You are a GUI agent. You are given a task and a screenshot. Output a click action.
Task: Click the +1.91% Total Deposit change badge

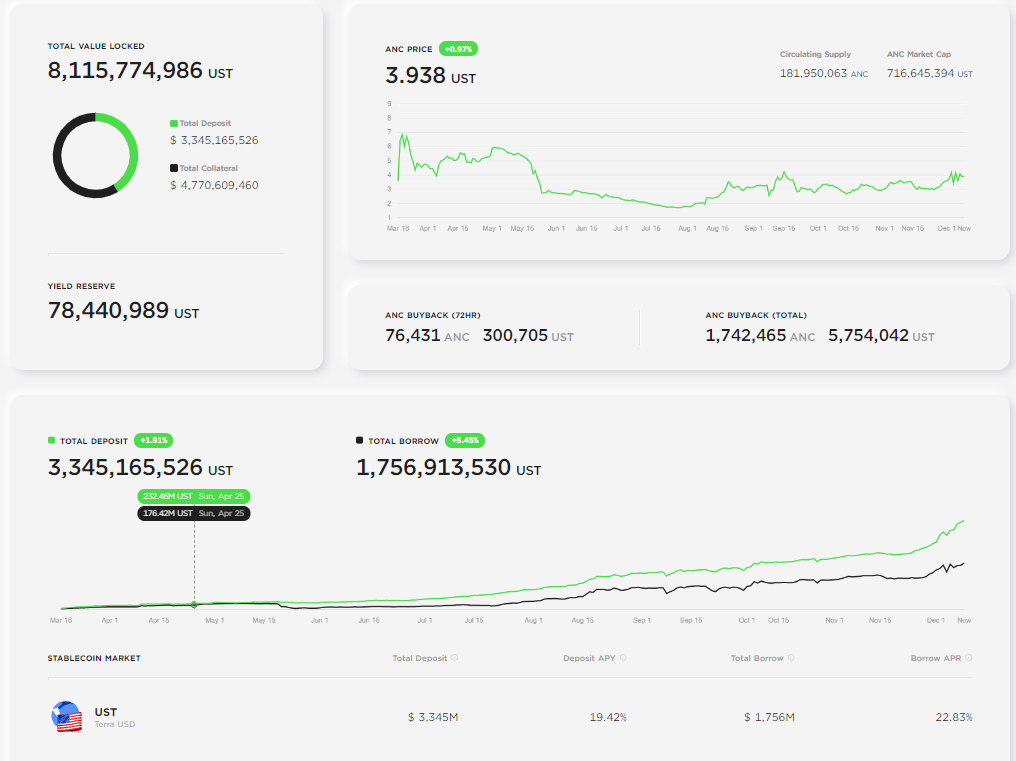pos(154,440)
